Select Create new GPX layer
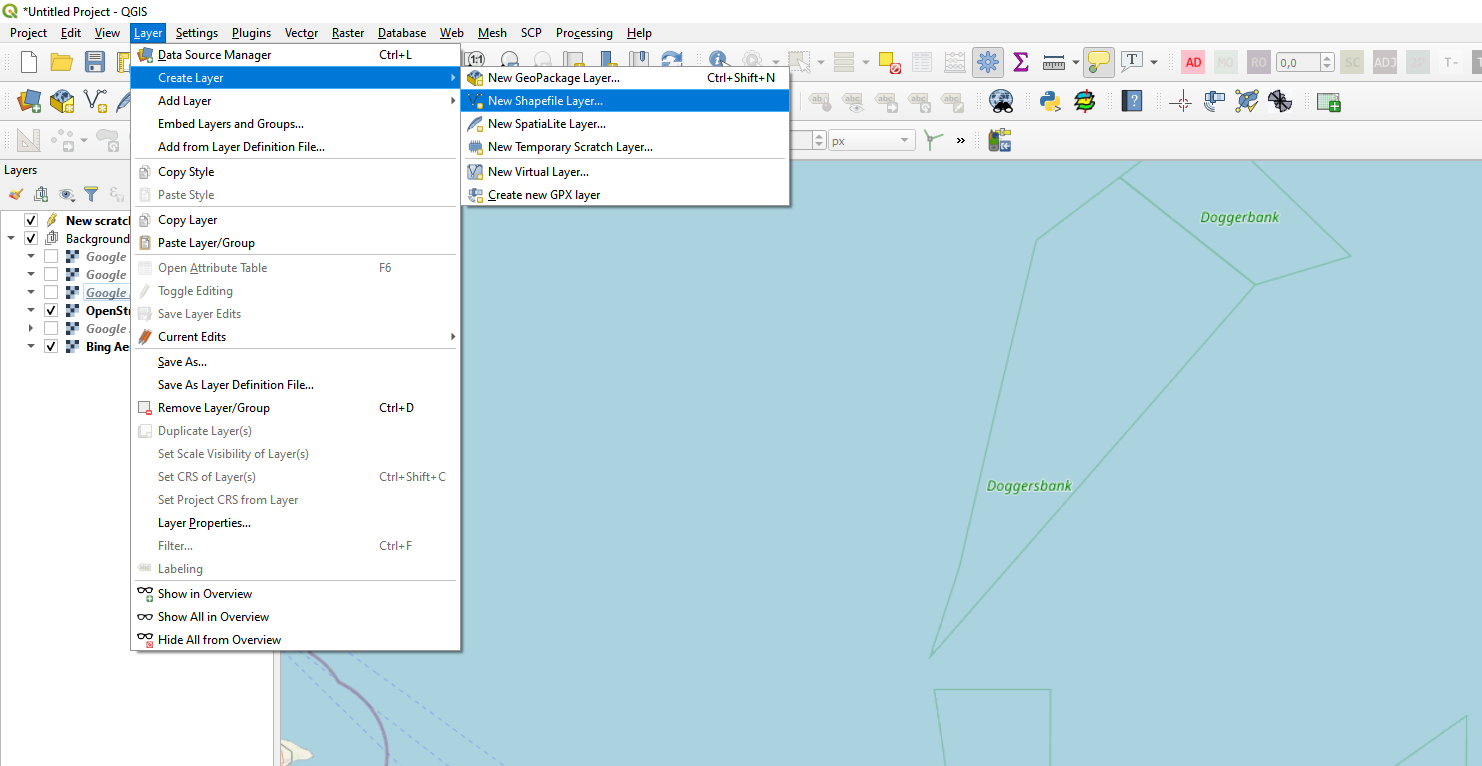The width and height of the screenshot is (1482, 766). click(626, 195)
